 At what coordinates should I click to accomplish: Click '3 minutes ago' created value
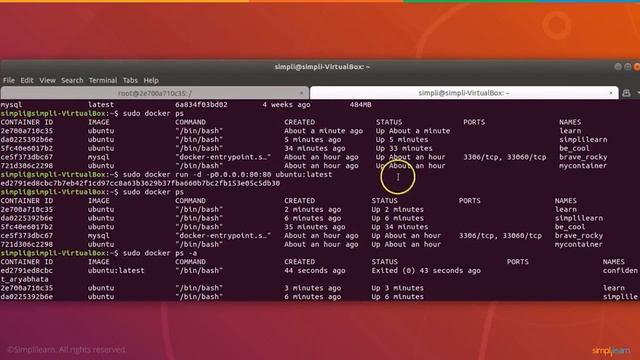pyautogui.click(x=313, y=288)
